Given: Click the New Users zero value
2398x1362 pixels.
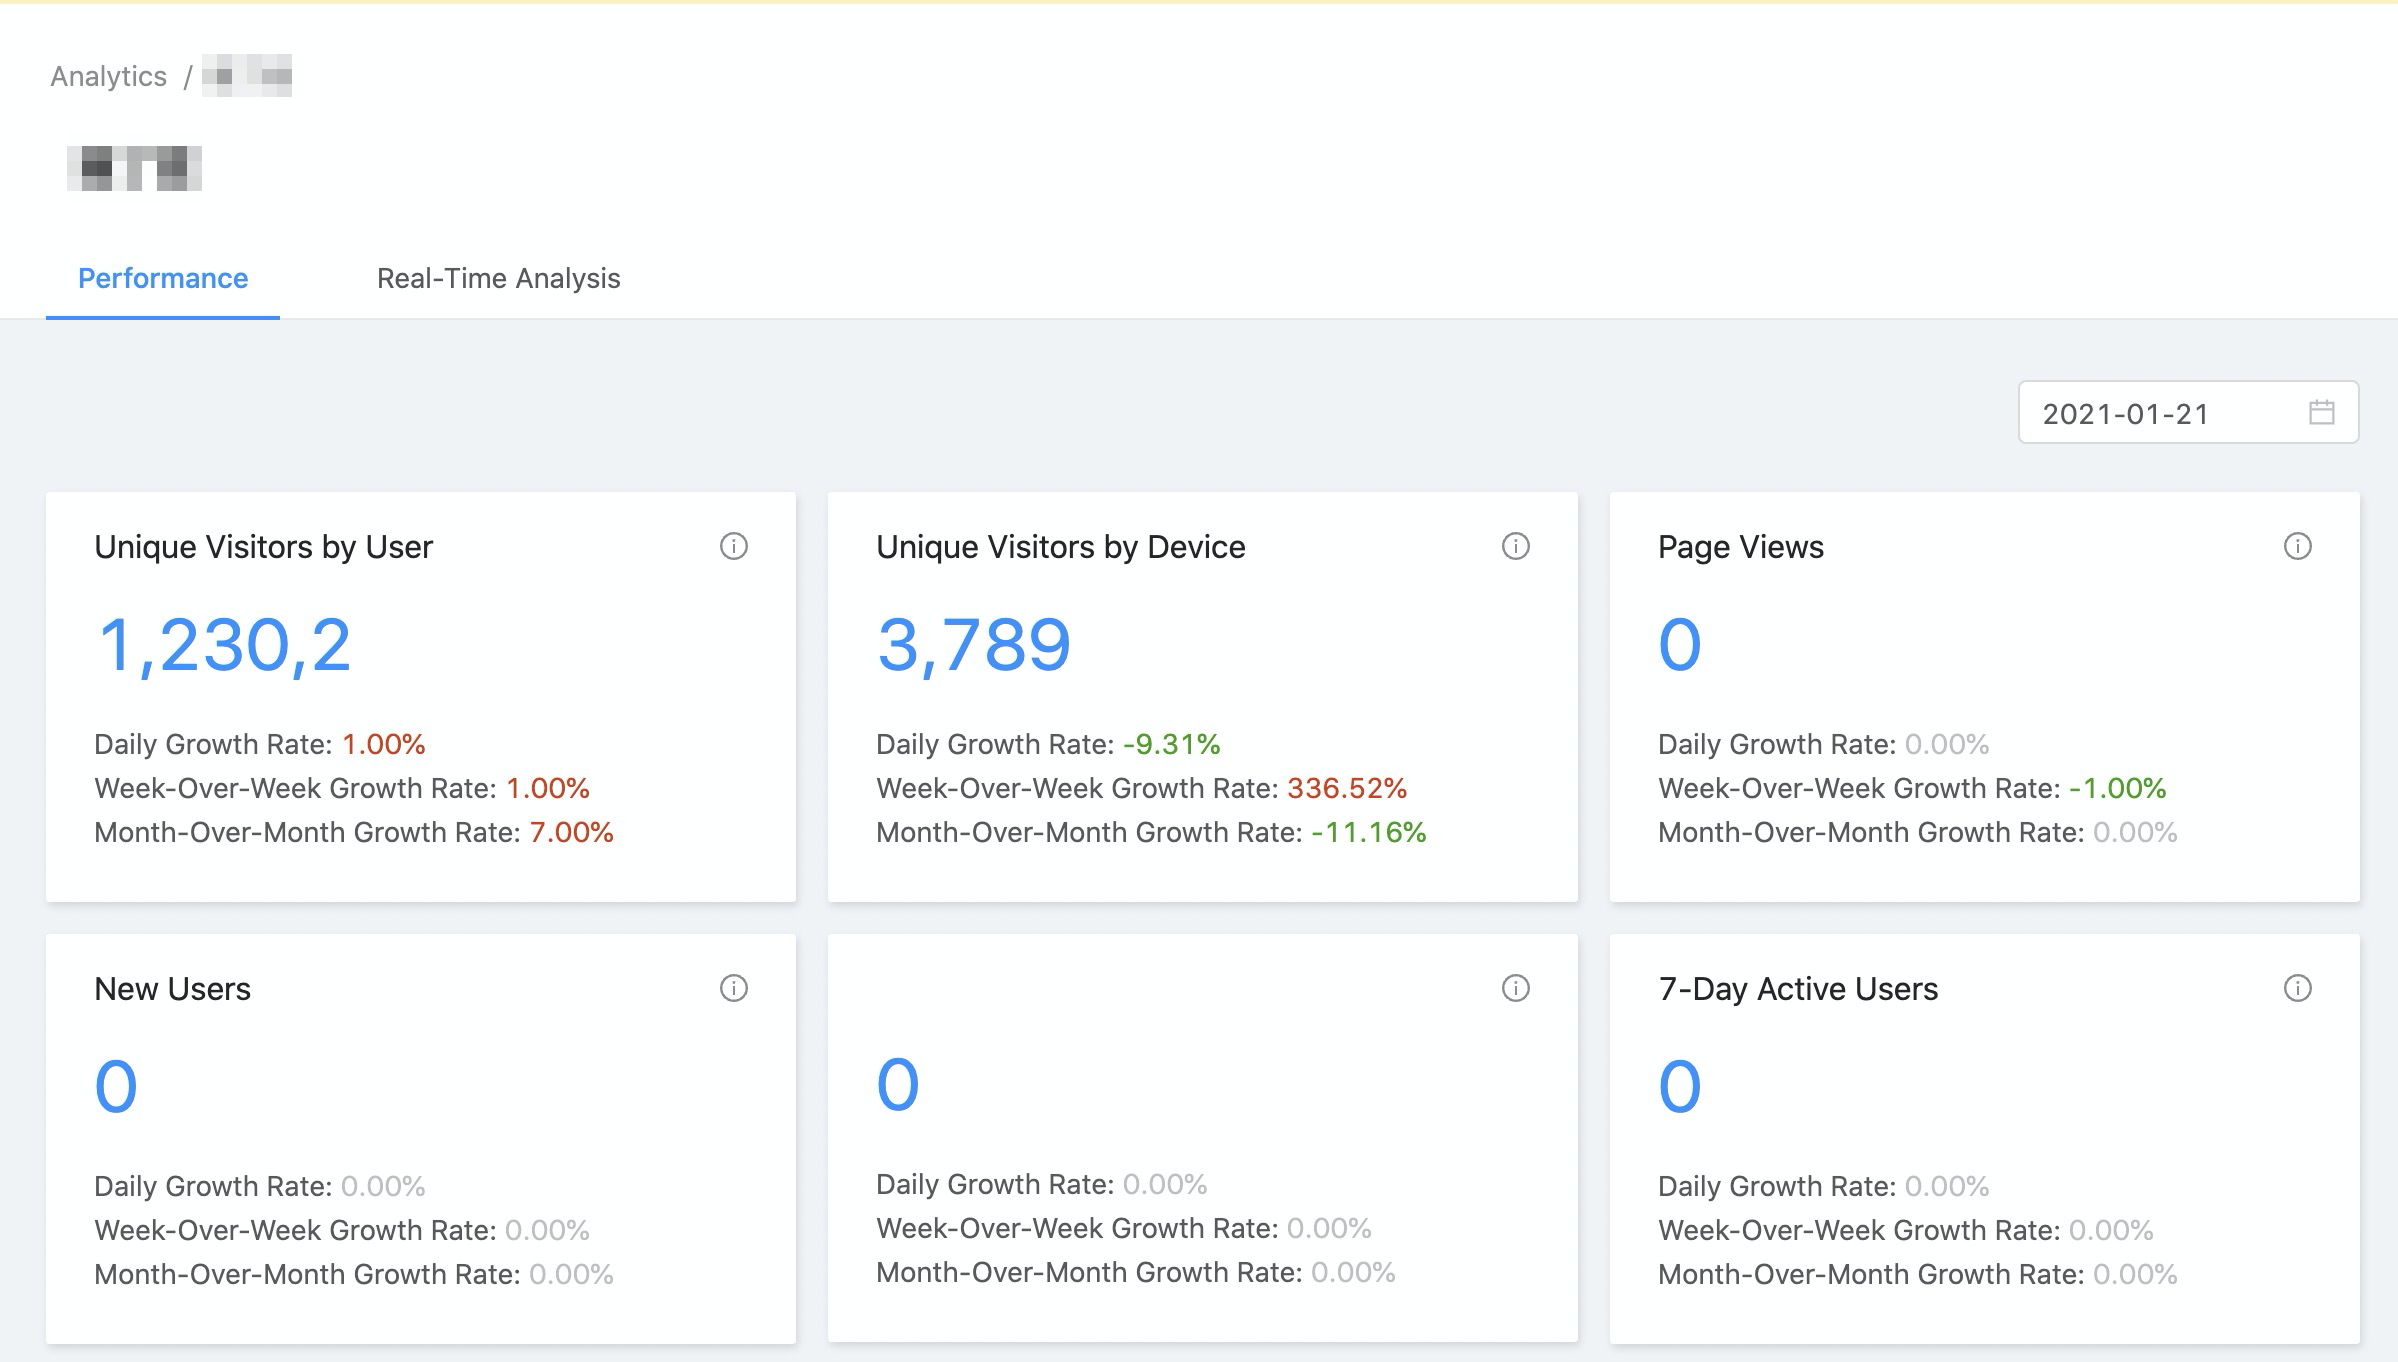Looking at the screenshot, I should (x=116, y=1087).
